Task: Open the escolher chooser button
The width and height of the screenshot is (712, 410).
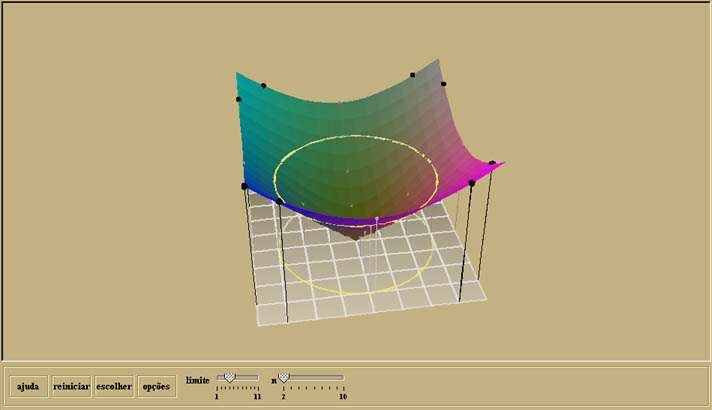Action: click(x=113, y=386)
